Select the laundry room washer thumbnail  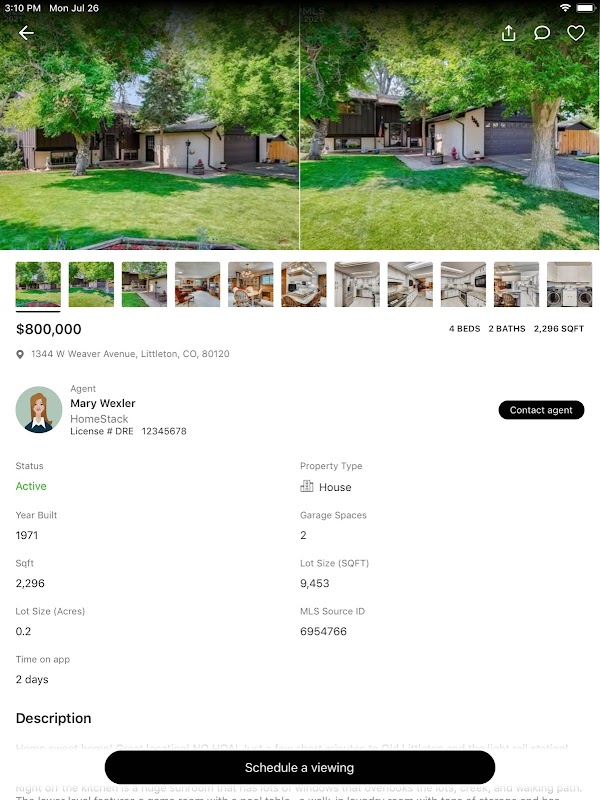(569, 284)
